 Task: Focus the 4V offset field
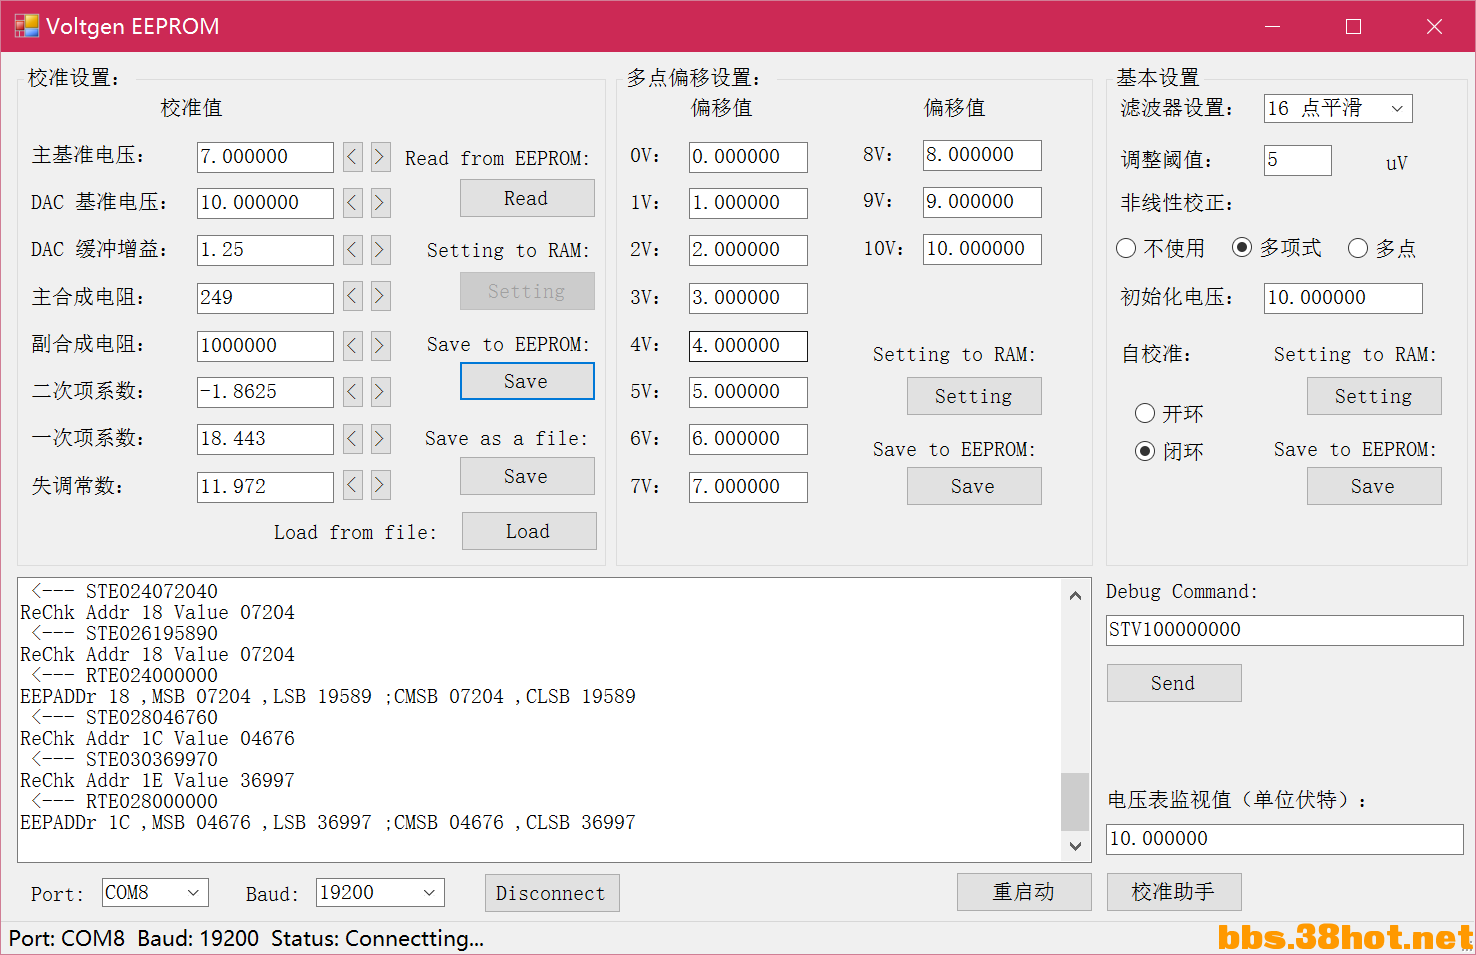pyautogui.click(x=748, y=346)
